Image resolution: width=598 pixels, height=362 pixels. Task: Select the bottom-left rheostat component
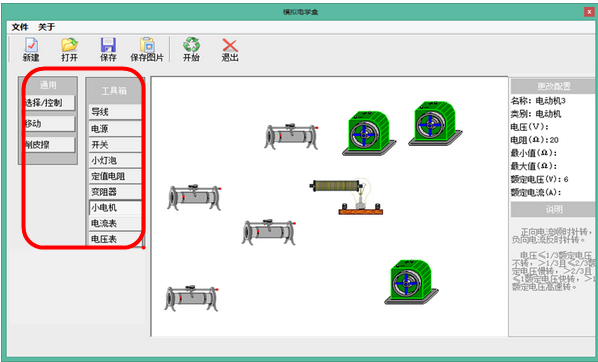191,298
